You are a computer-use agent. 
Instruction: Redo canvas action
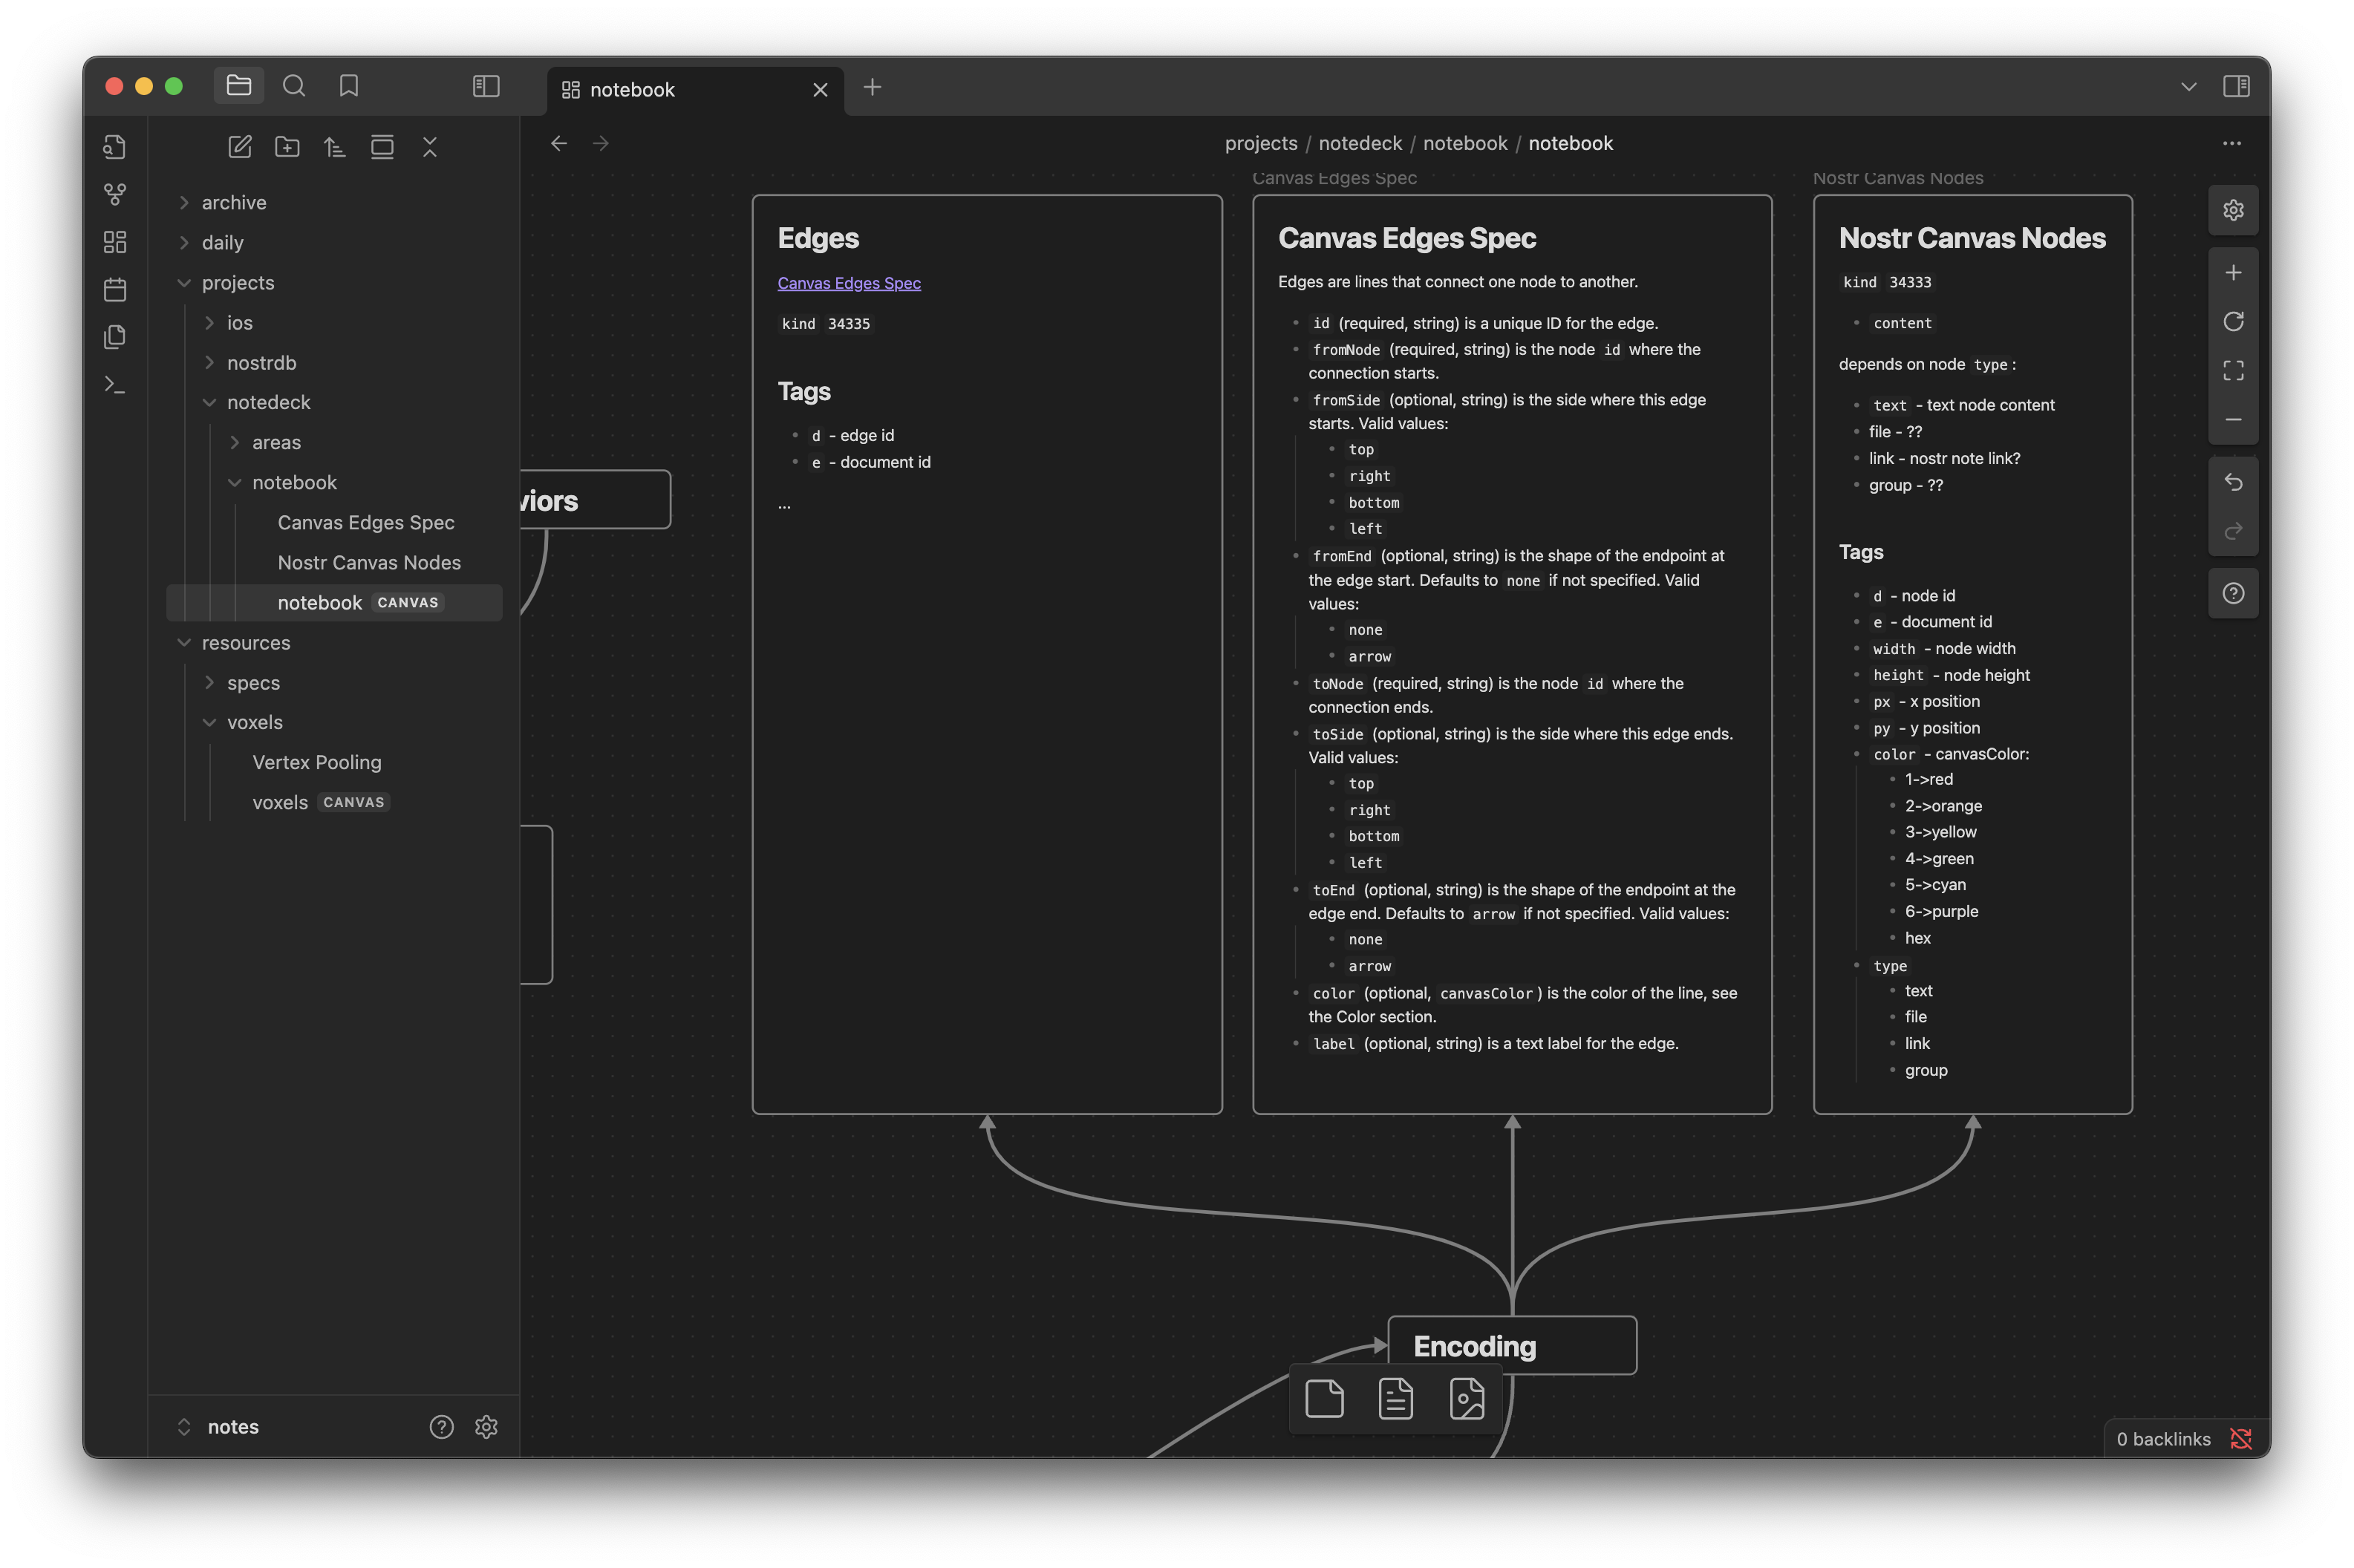pos(2233,531)
